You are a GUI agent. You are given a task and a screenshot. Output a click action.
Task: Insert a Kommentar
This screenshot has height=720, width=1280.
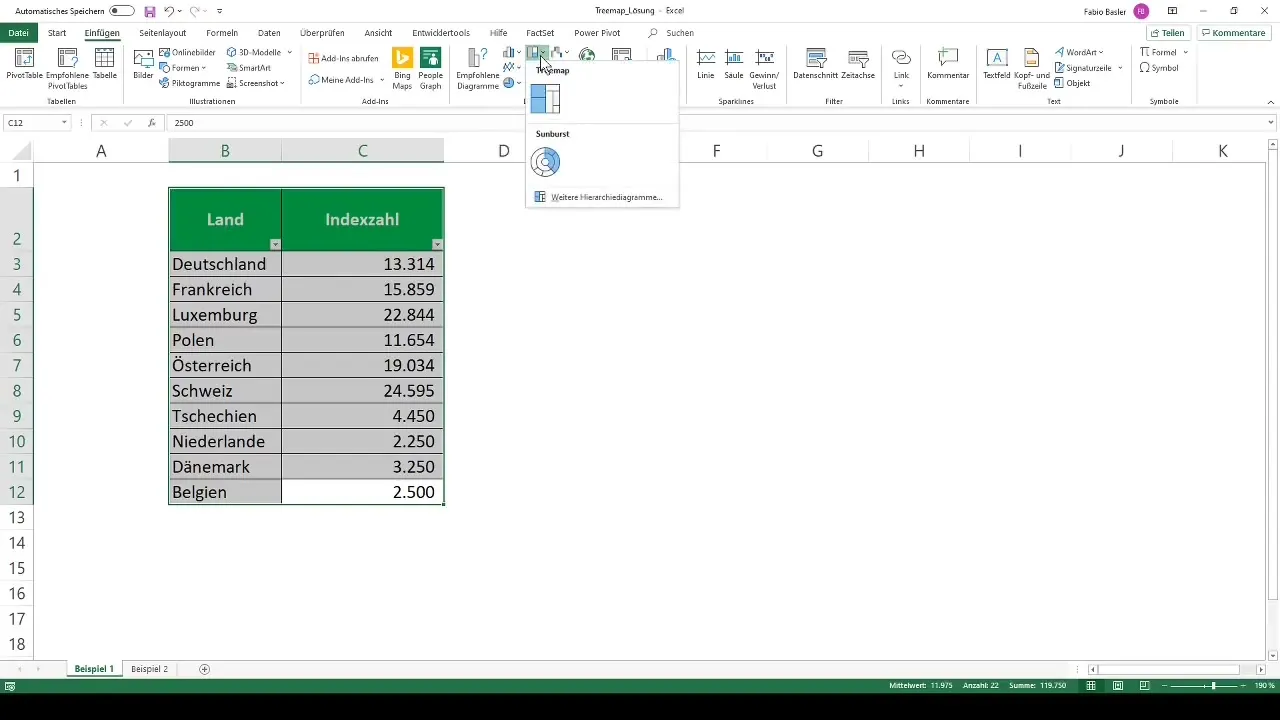948,64
